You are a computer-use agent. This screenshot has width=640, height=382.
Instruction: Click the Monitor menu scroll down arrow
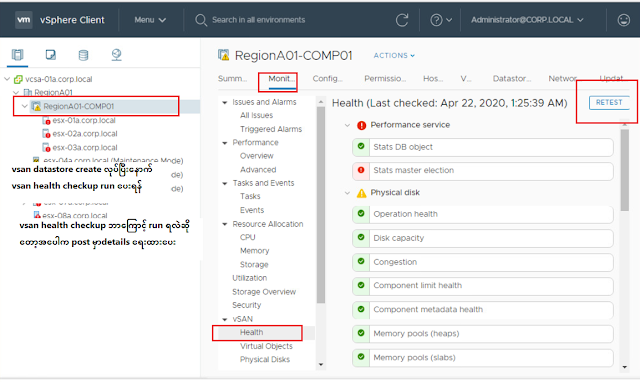pyautogui.click(x=321, y=364)
